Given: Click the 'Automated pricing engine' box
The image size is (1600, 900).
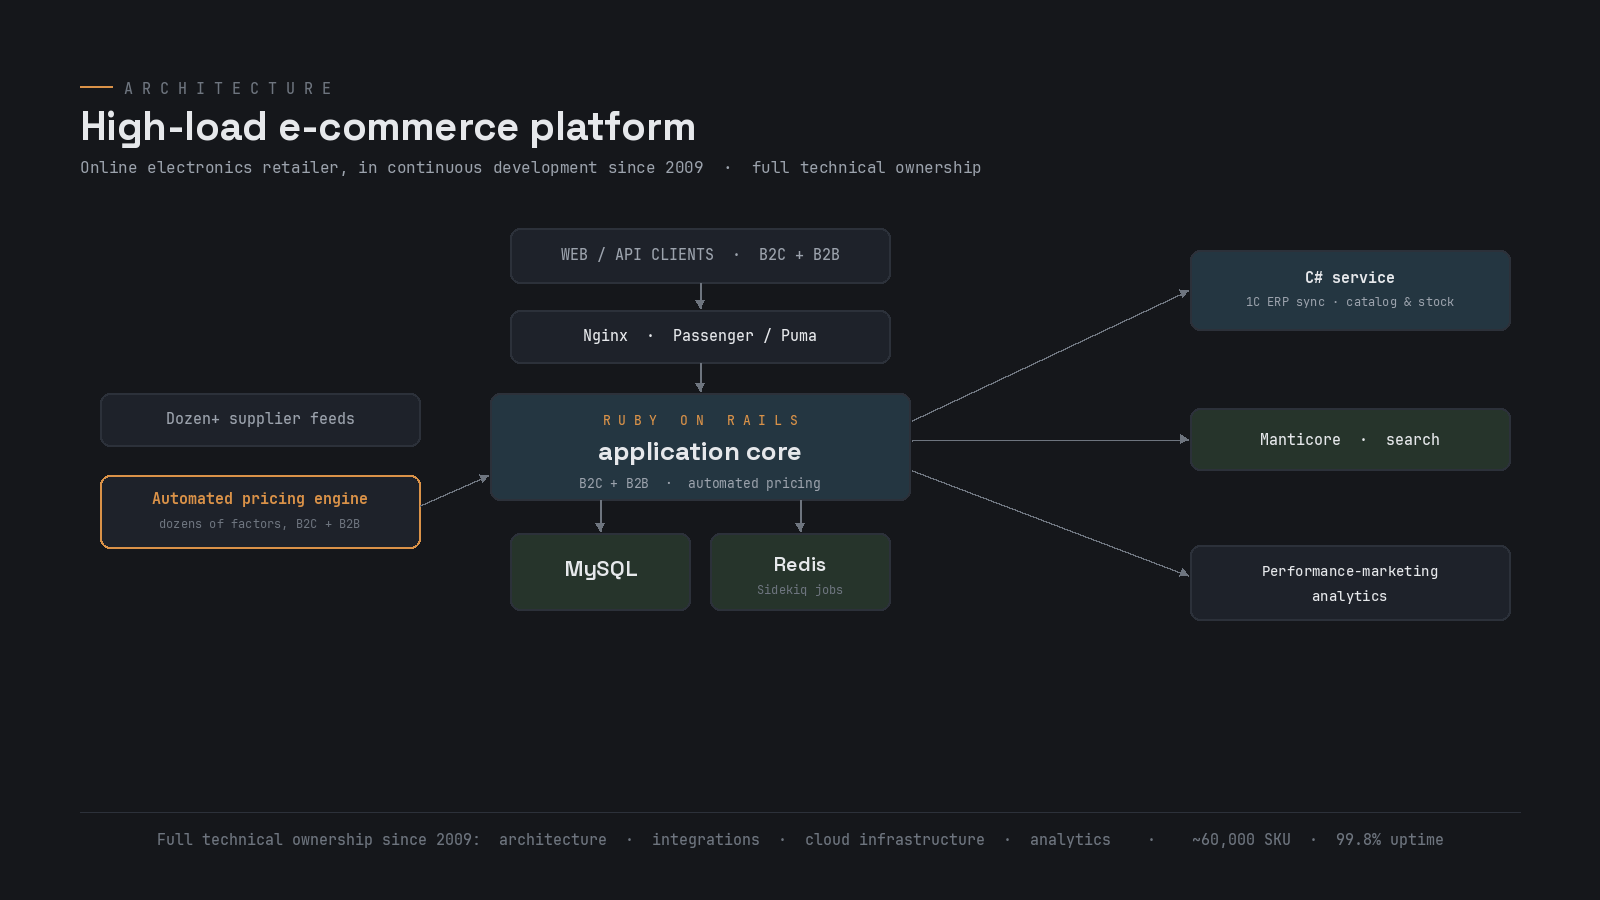Looking at the screenshot, I should pos(260,512).
